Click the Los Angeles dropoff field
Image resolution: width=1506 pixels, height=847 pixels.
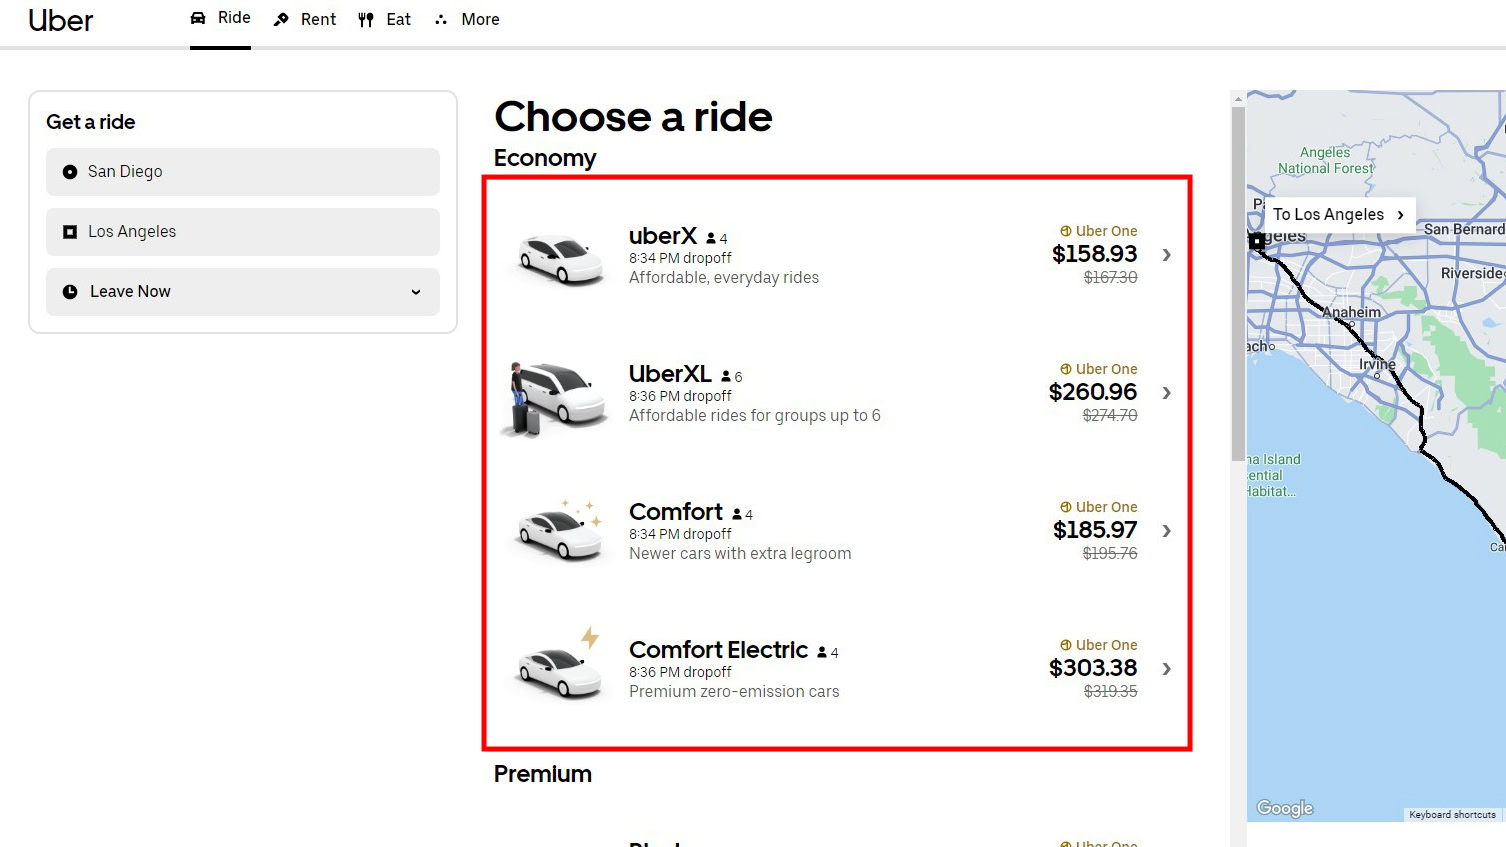coord(243,232)
